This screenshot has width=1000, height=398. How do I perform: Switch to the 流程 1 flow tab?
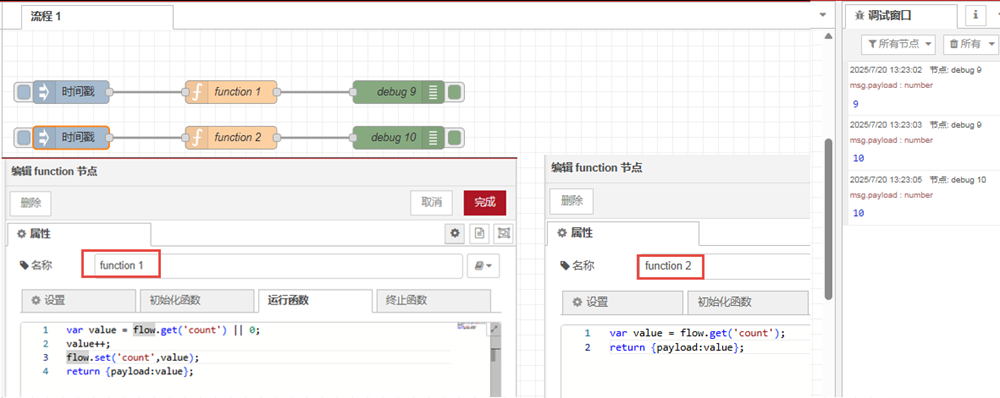97,17
